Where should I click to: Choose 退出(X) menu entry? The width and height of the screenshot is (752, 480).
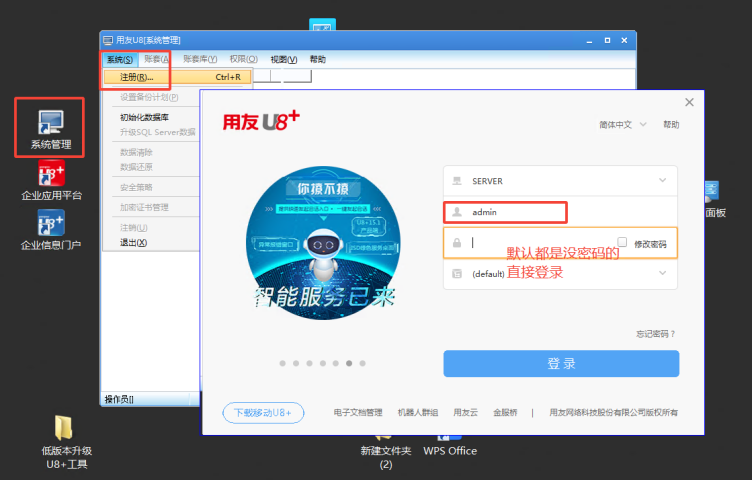134,243
